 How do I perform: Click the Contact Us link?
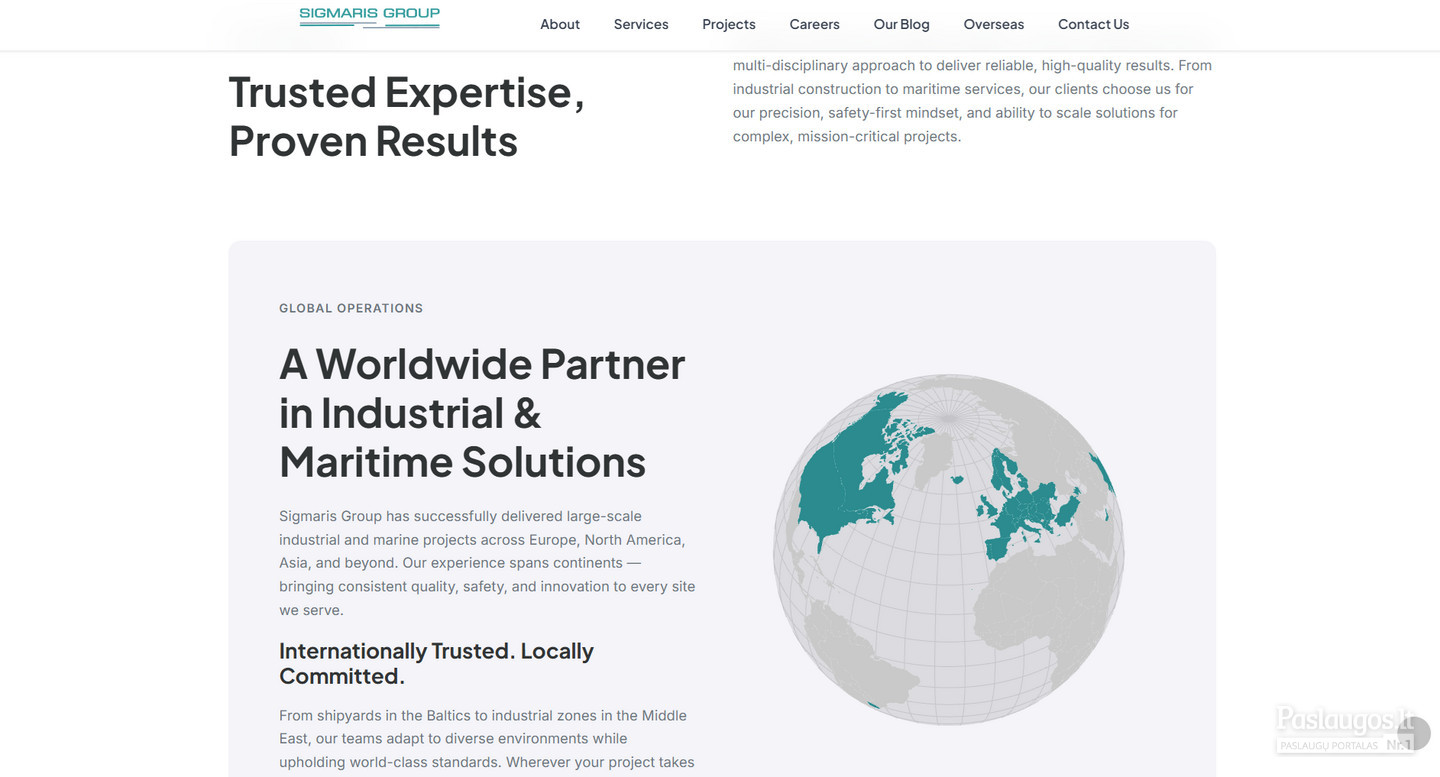click(x=1094, y=24)
